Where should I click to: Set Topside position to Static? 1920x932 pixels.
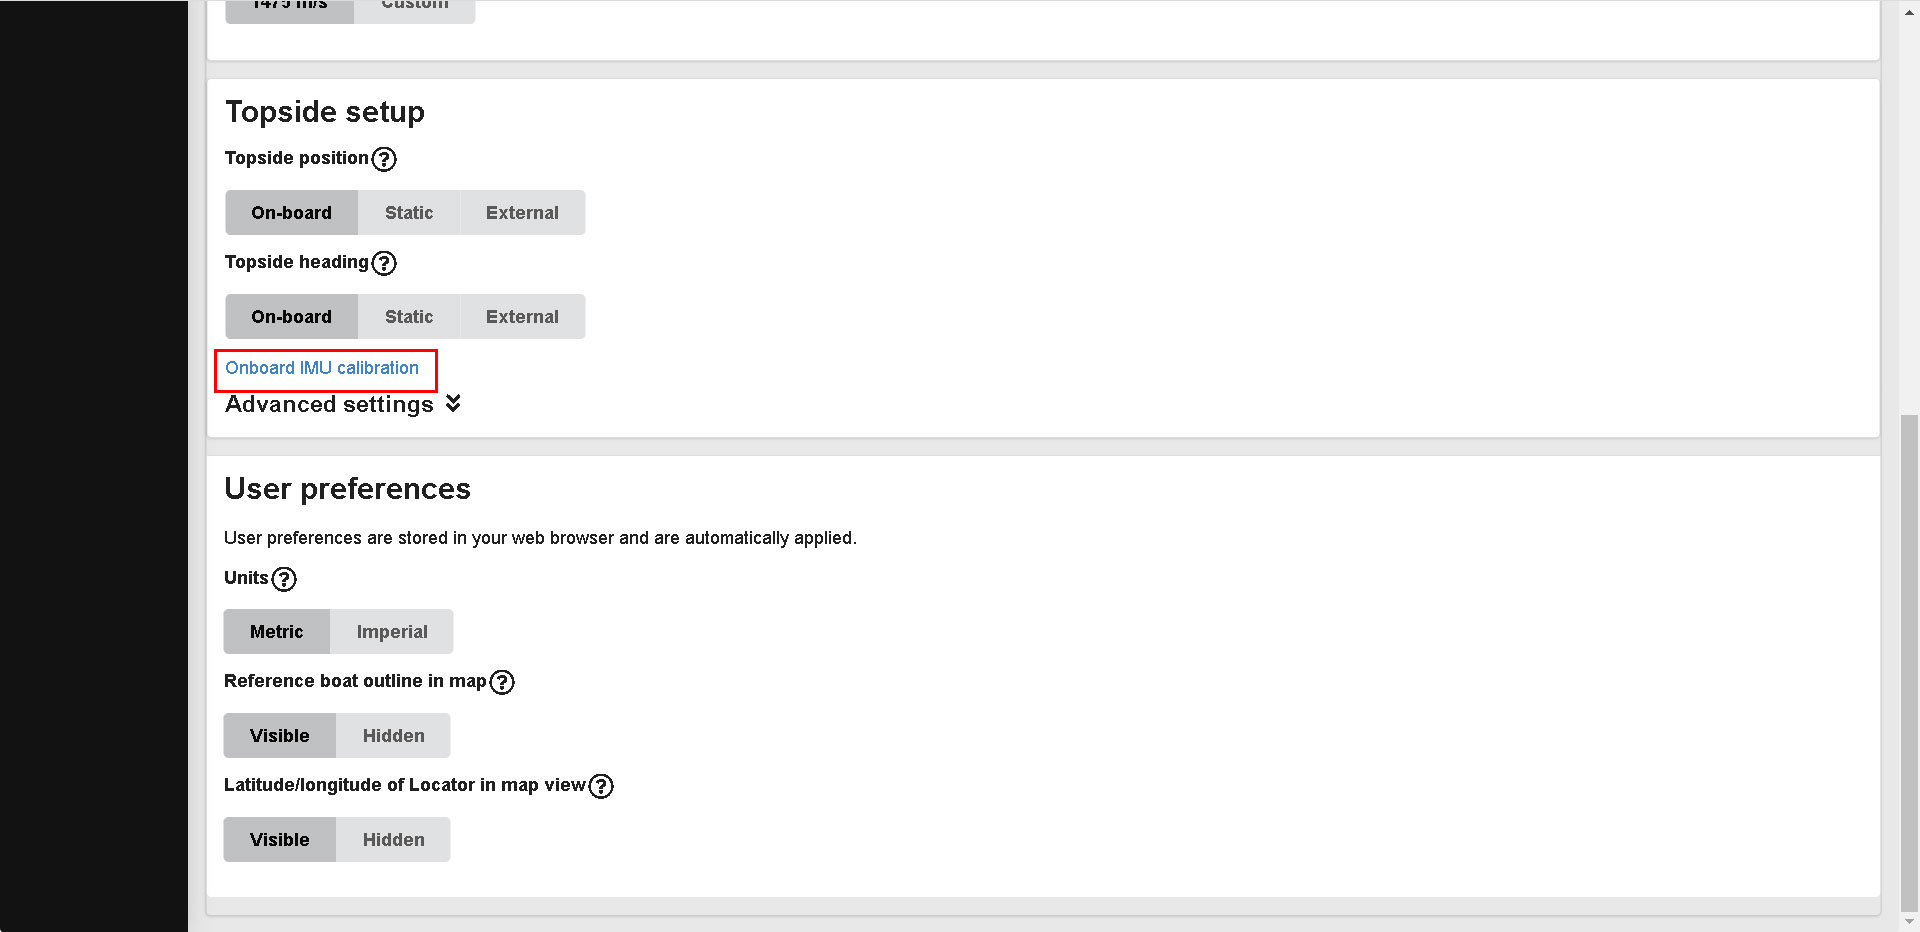pyautogui.click(x=409, y=213)
